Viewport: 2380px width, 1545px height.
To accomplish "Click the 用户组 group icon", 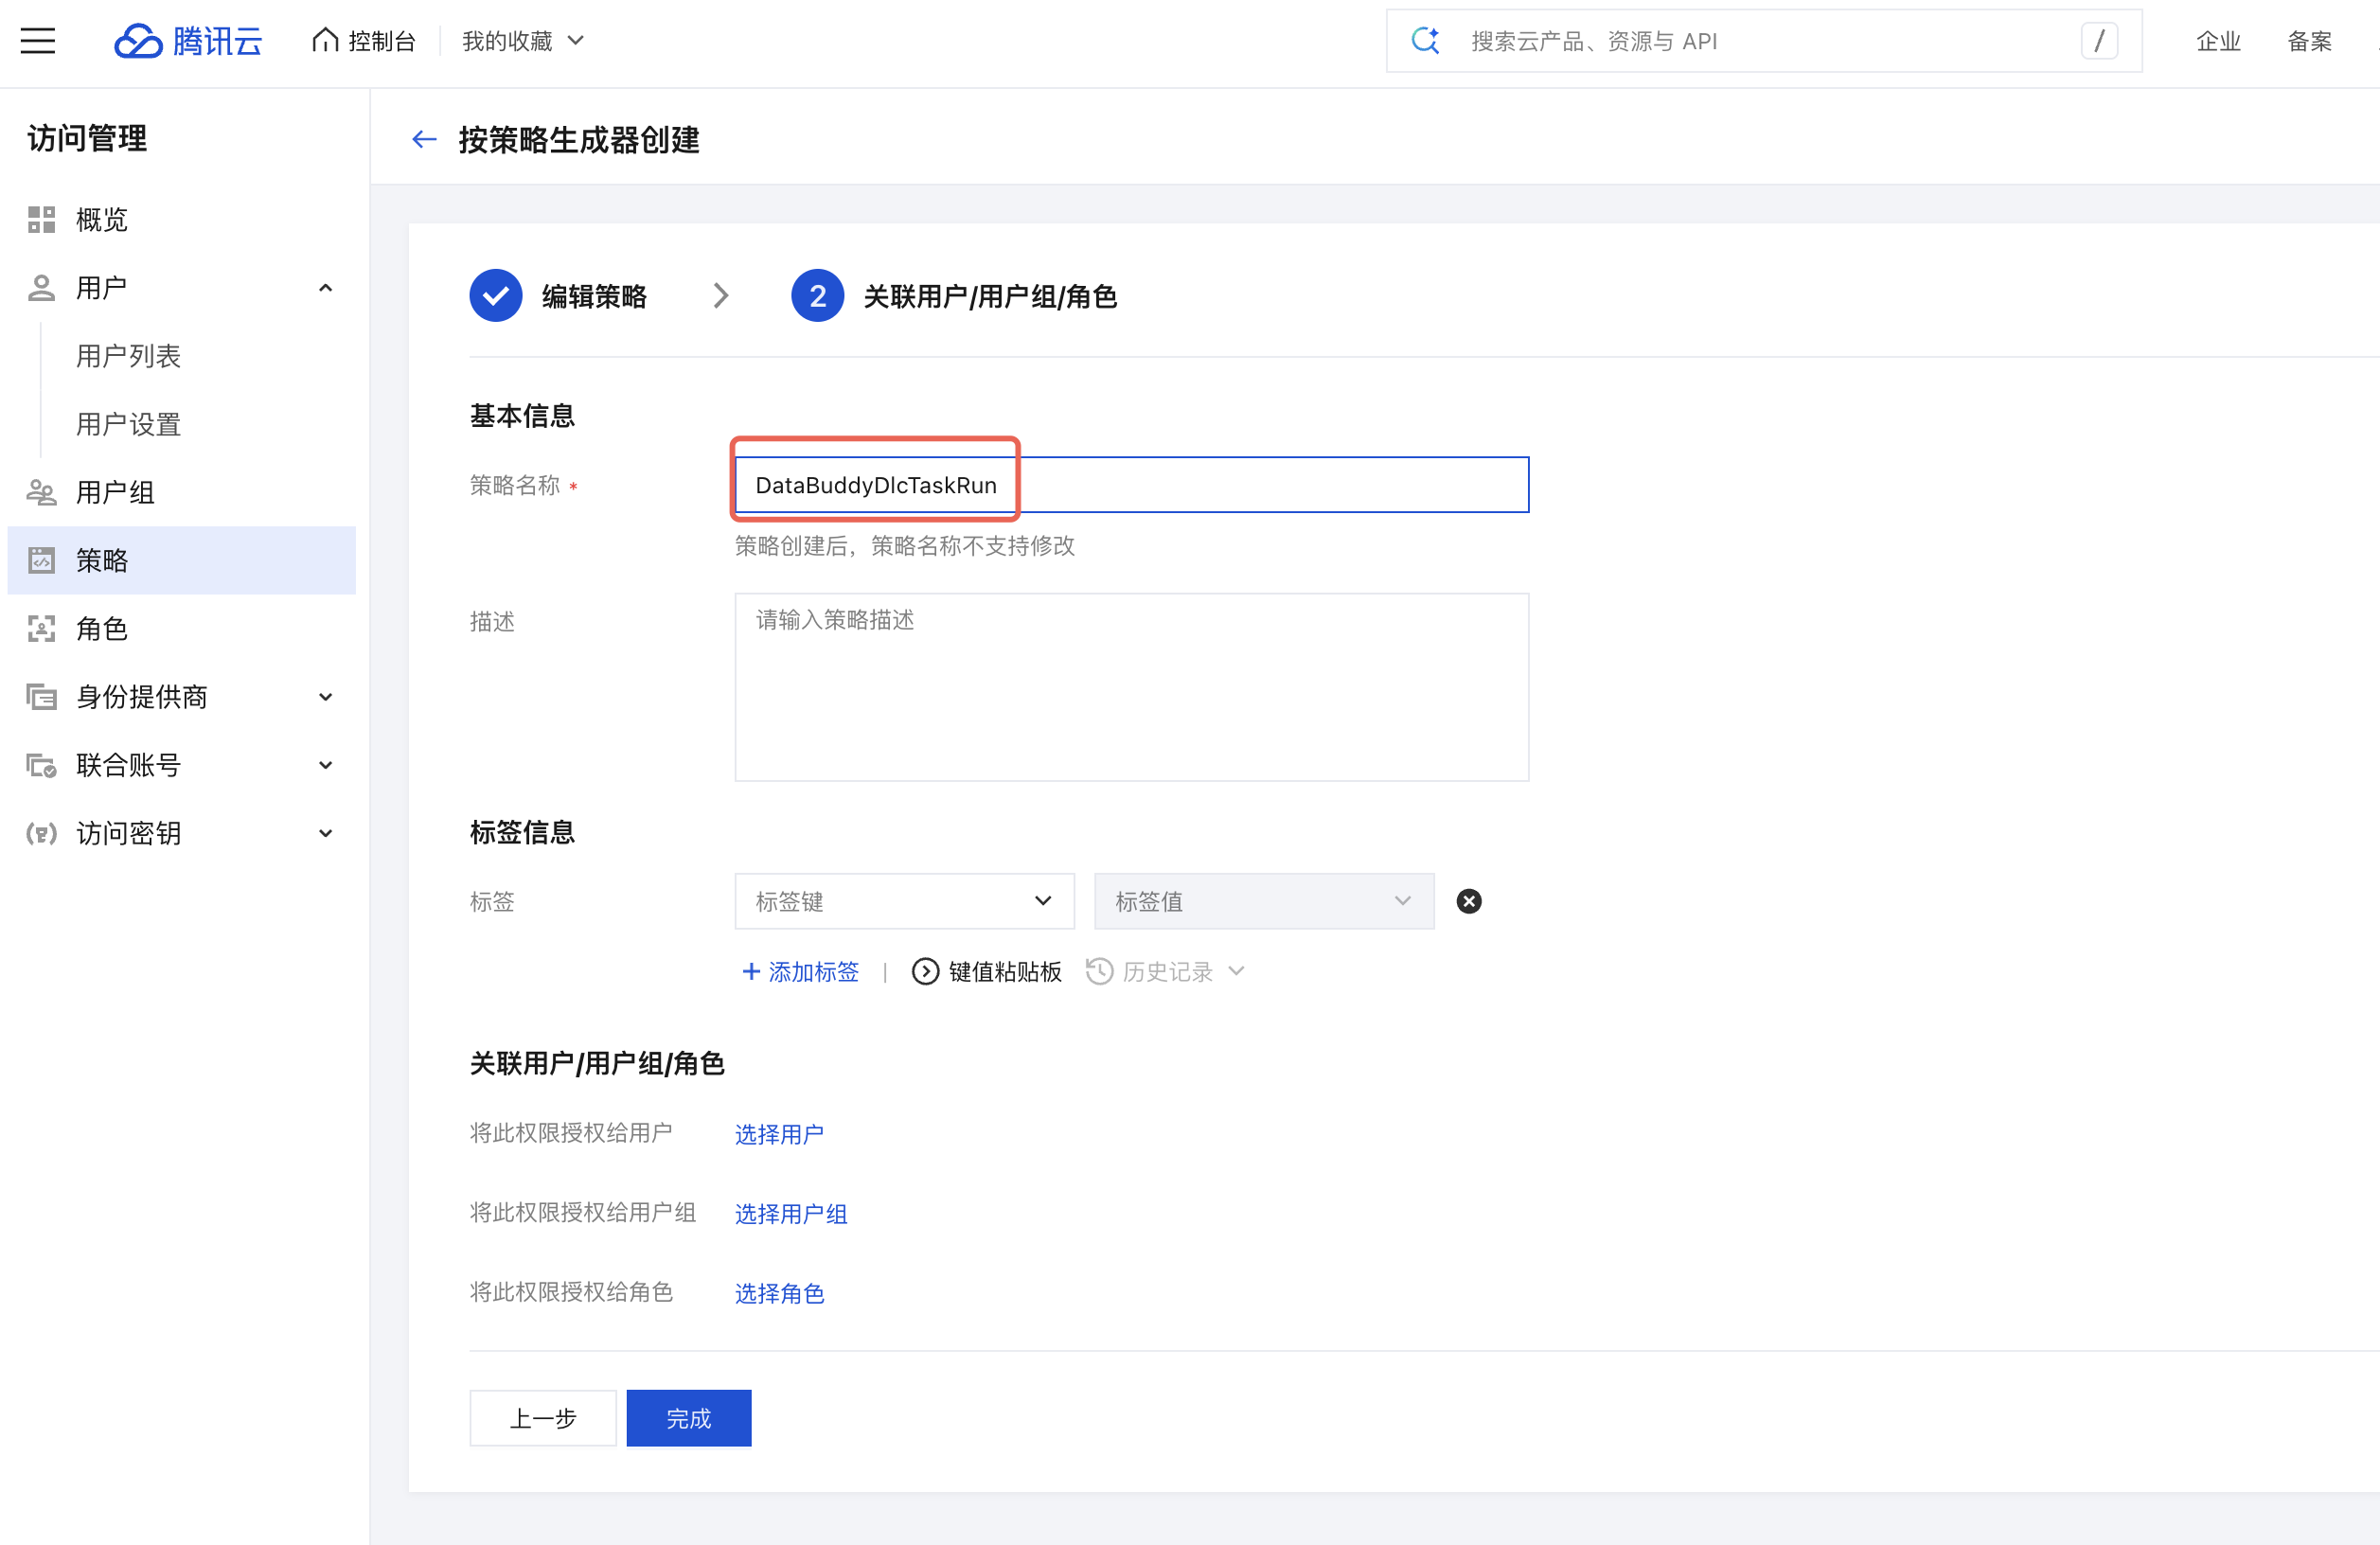I will (x=41, y=492).
